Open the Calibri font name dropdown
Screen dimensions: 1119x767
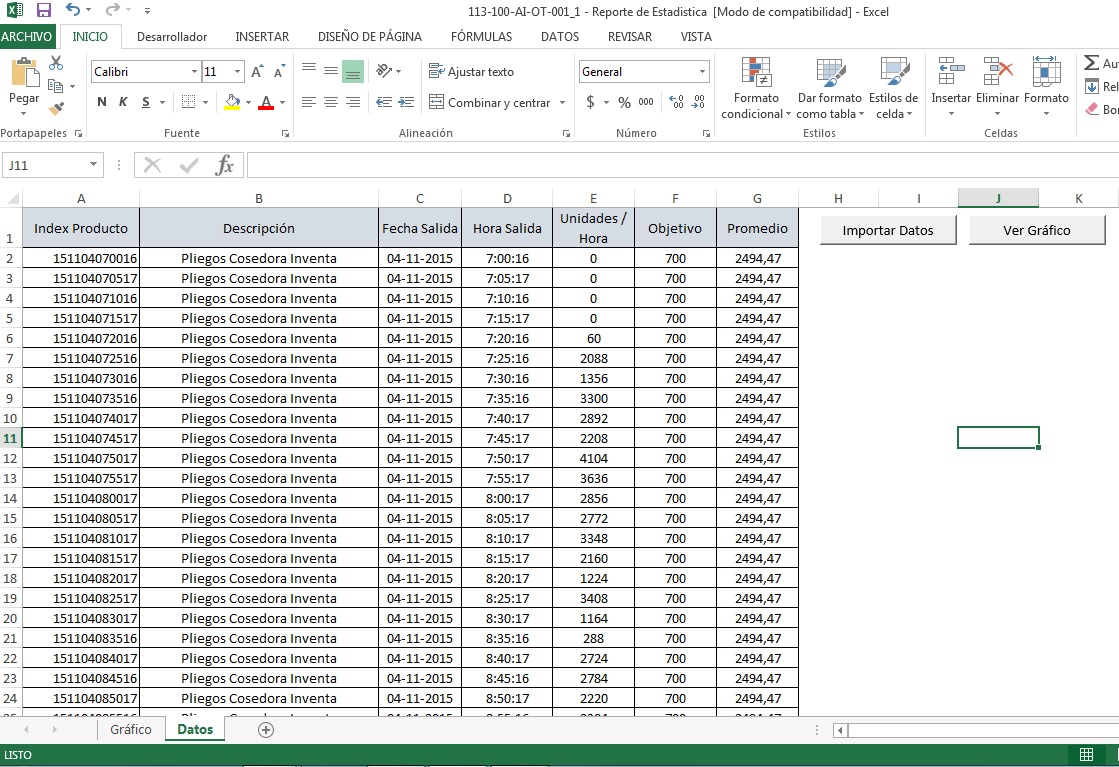point(194,72)
